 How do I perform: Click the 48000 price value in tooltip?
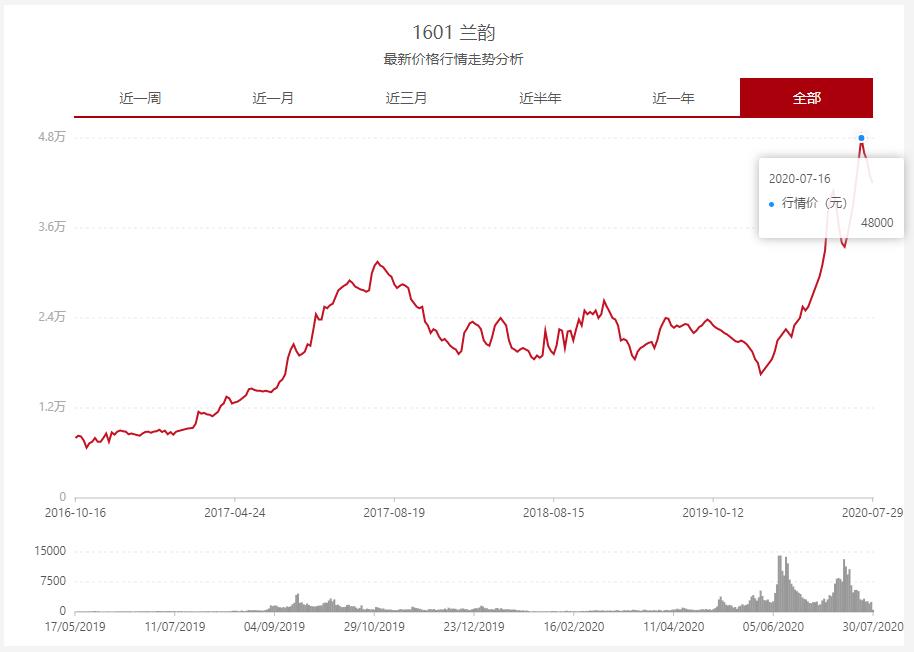(877, 222)
